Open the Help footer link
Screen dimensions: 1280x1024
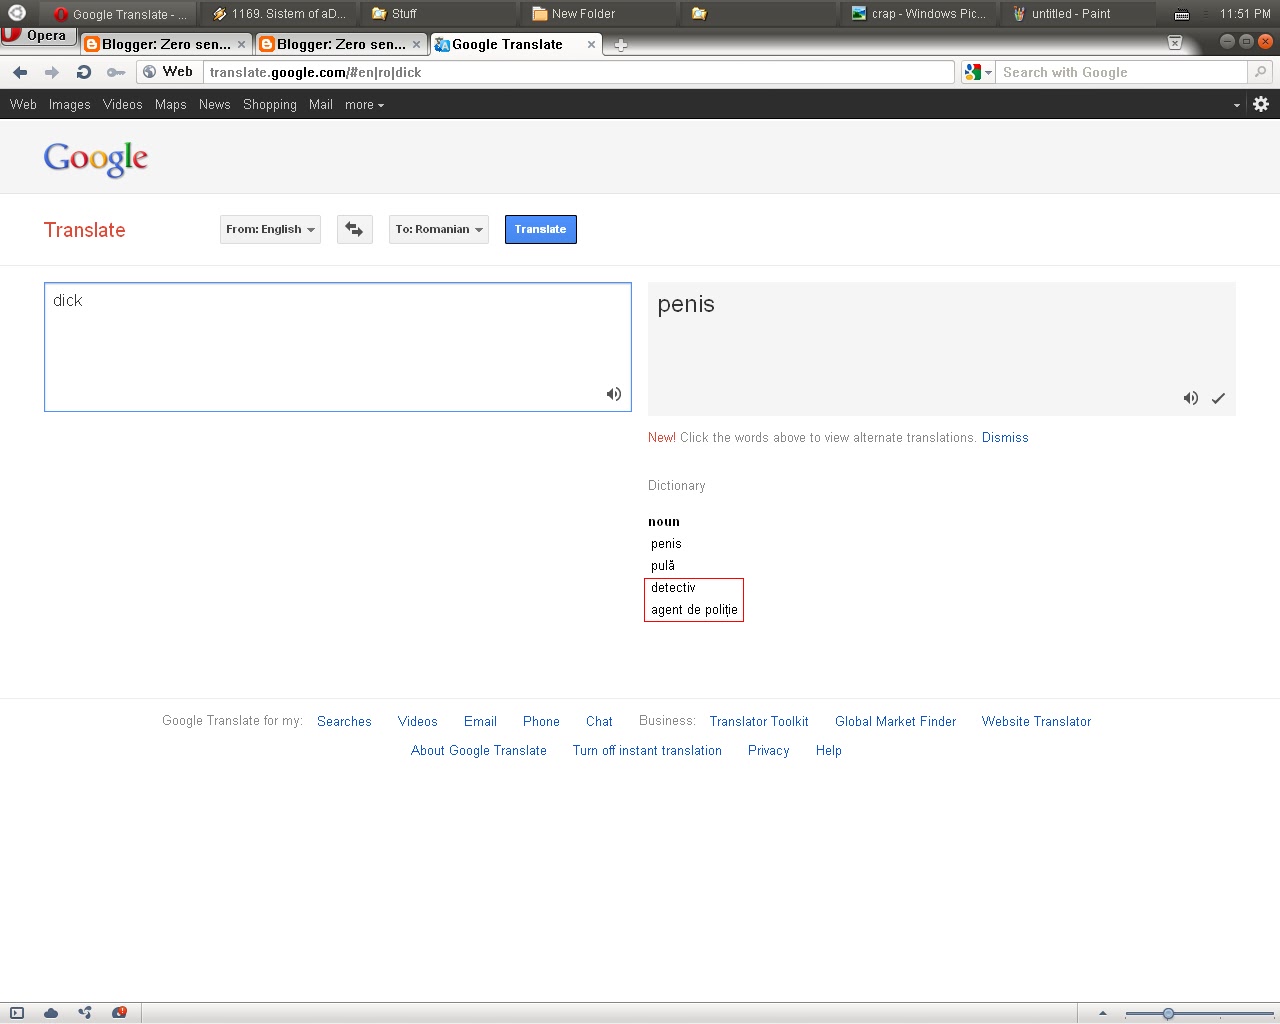click(x=828, y=750)
